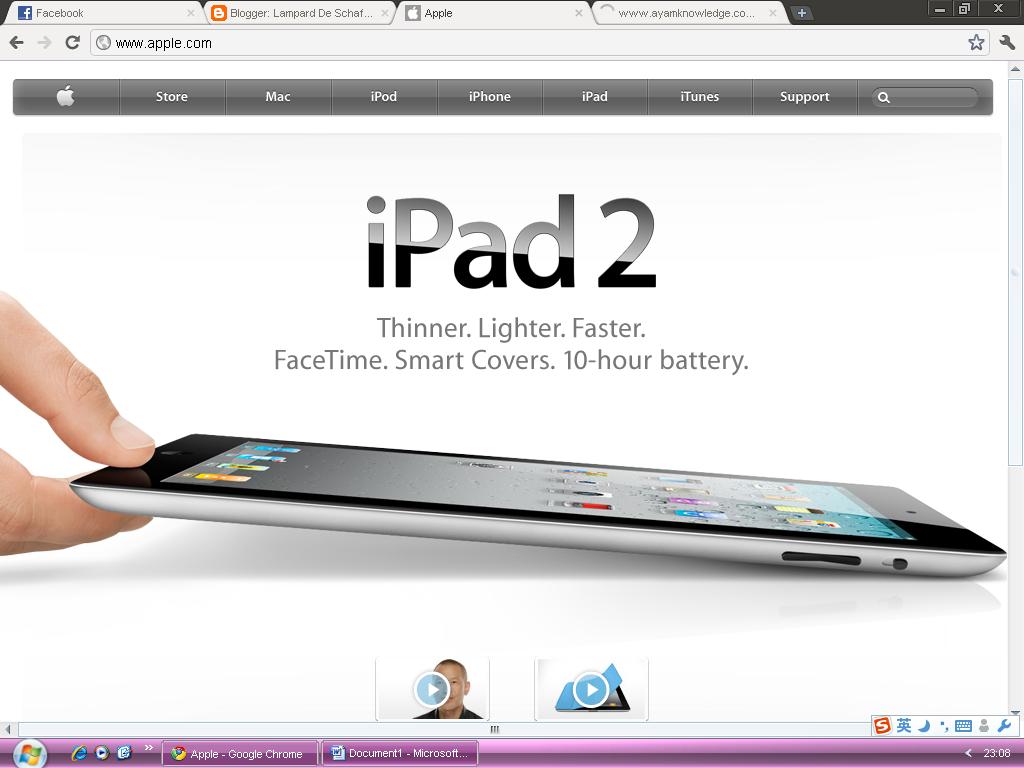Play the Smart Cover video thumbnail
The width and height of the screenshot is (1024, 768).
click(591, 689)
